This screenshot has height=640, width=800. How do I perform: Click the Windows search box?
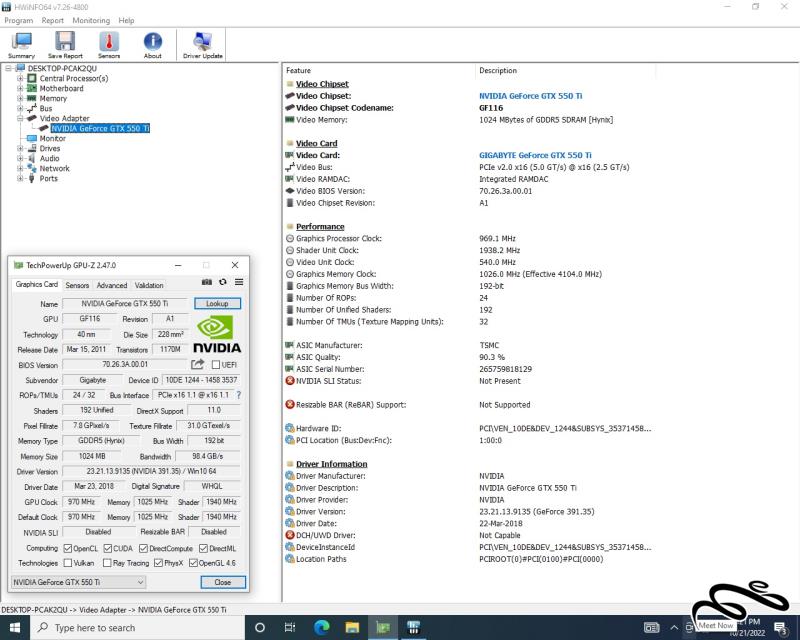138,627
